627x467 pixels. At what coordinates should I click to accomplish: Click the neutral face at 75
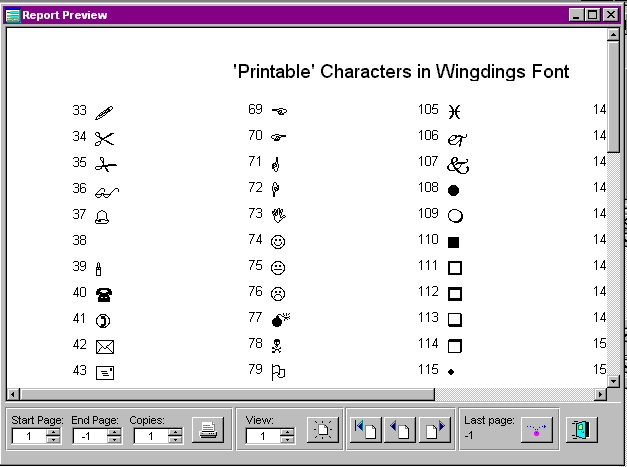(x=278, y=268)
